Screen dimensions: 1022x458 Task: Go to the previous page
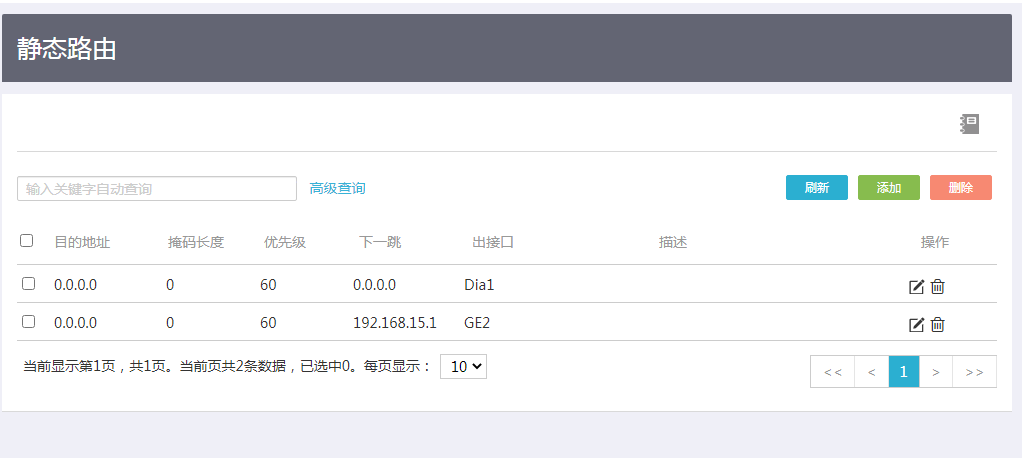click(871, 372)
